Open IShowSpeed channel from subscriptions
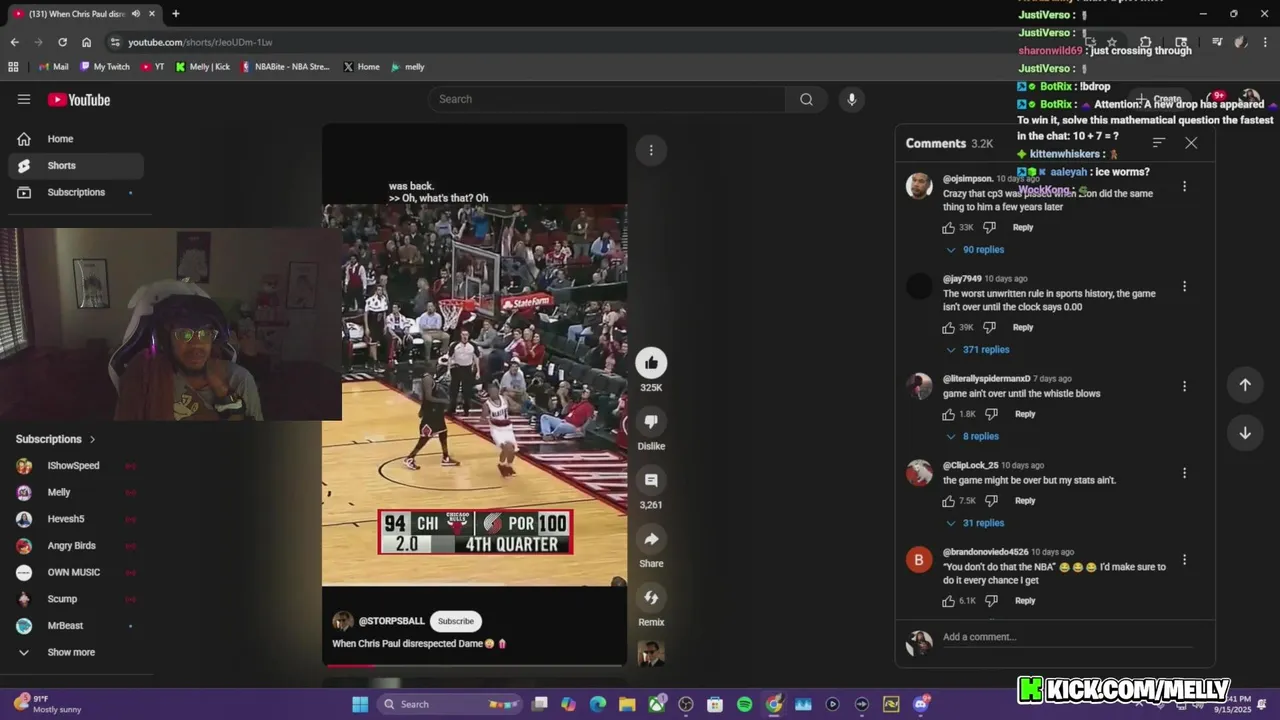Screen dimensions: 1280x720 click(x=72, y=466)
